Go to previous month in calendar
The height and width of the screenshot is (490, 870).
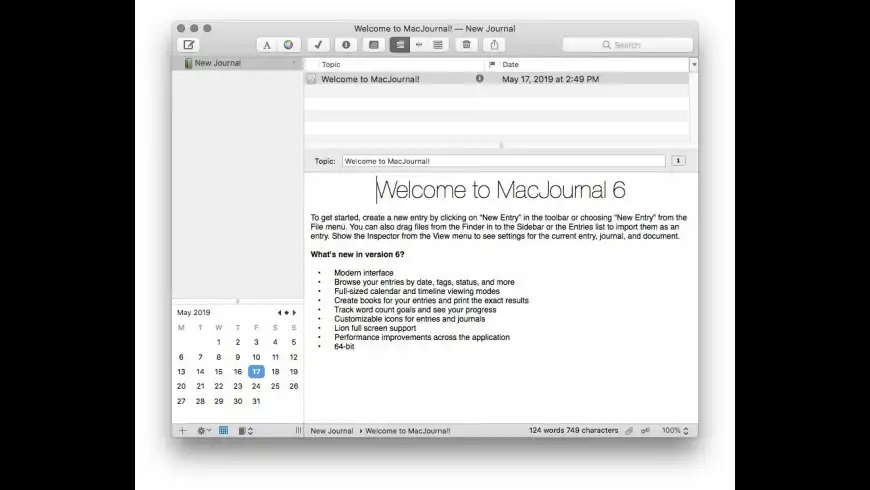coord(279,312)
